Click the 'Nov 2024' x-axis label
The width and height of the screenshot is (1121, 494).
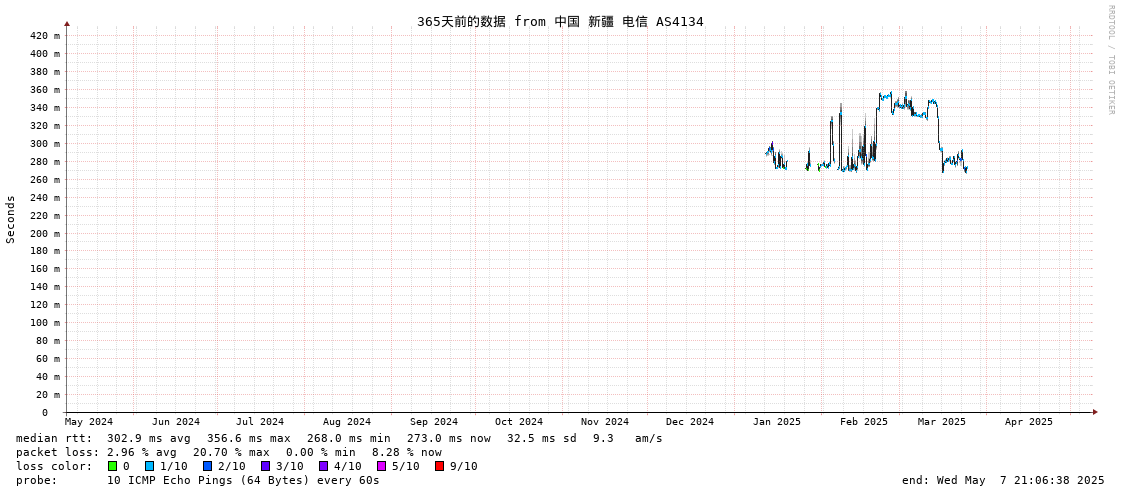(x=606, y=422)
